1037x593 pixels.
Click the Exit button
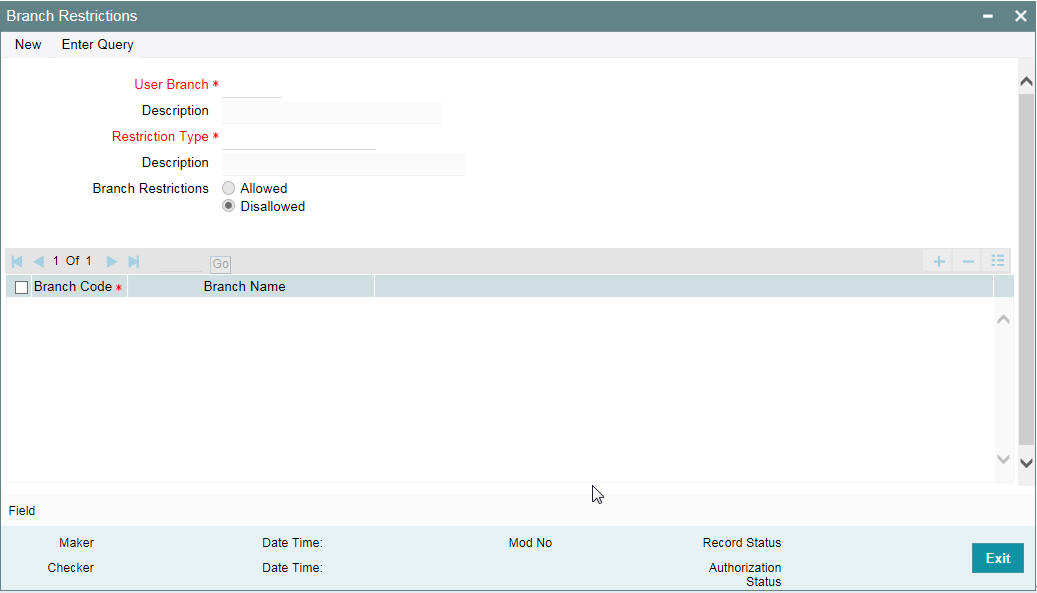coord(998,558)
